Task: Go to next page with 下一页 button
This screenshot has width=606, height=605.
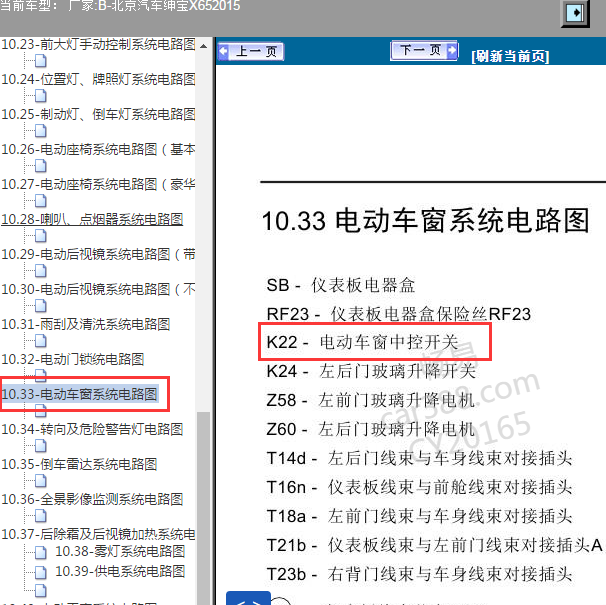Action: coord(425,50)
